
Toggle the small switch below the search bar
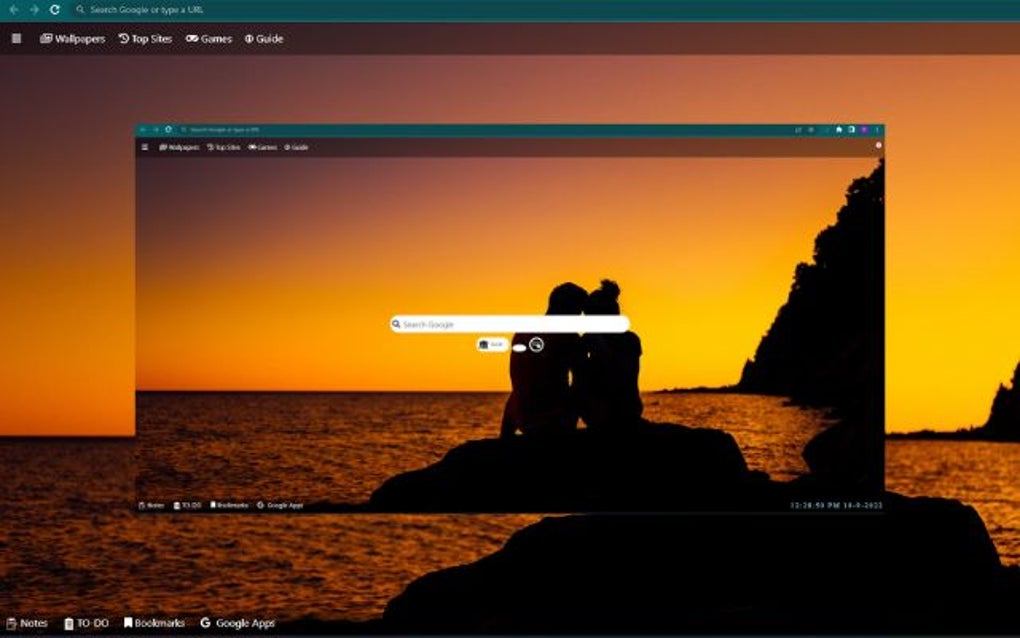click(x=520, y=347)
